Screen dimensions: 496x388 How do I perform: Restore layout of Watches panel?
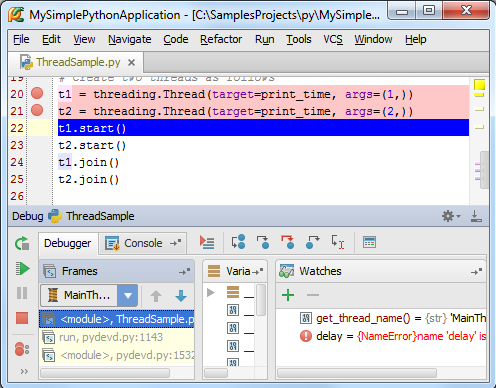tap(476, 272)
